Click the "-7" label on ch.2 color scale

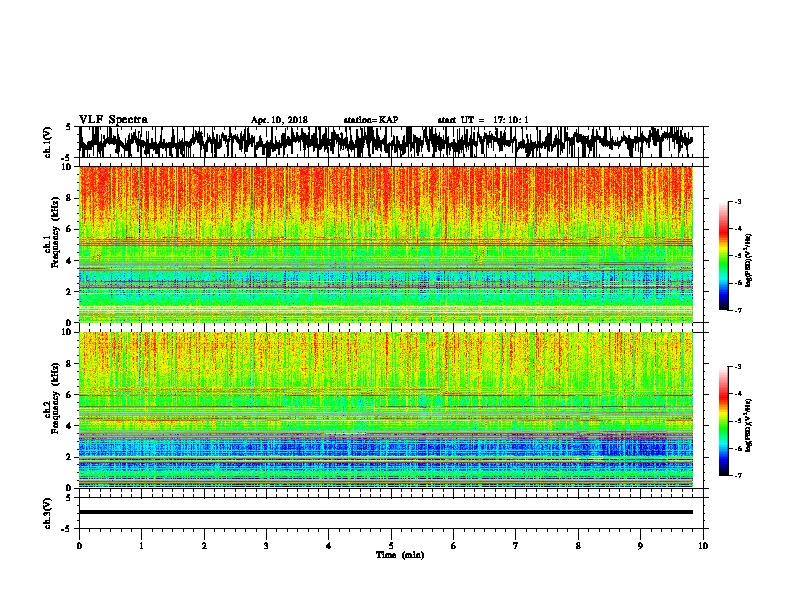point(737,475)
